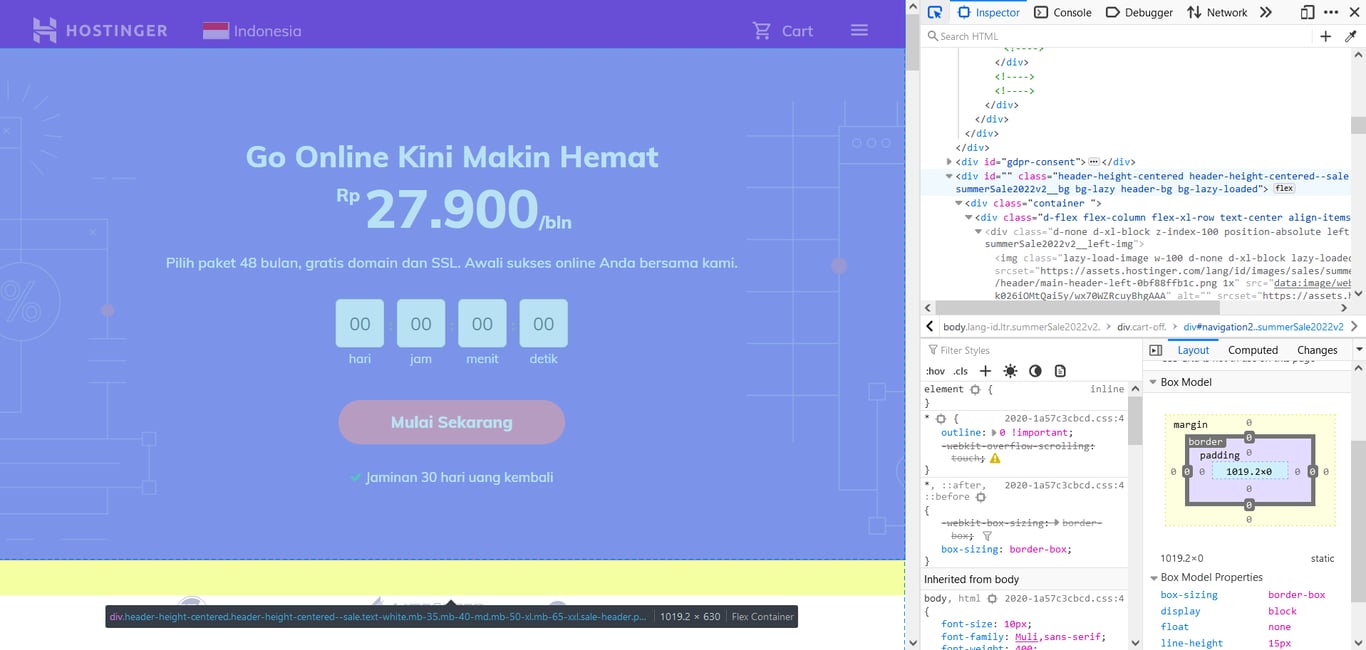The image size is (1366, 650).
Task: Click the eyedropper color grabber icon
Action: tap(1350, 36)
